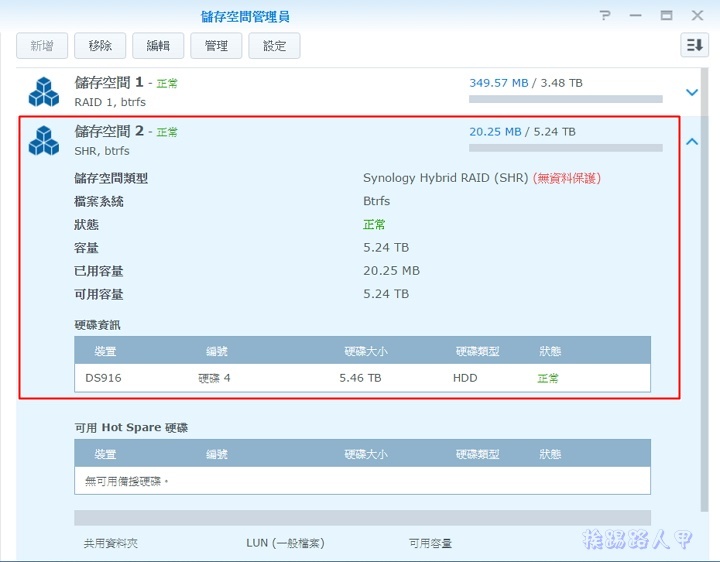Click the 儲存空間 1 volume cube icon
This screenshot has height=562, width=720.
pyautogui.click(x=43, y=91)
